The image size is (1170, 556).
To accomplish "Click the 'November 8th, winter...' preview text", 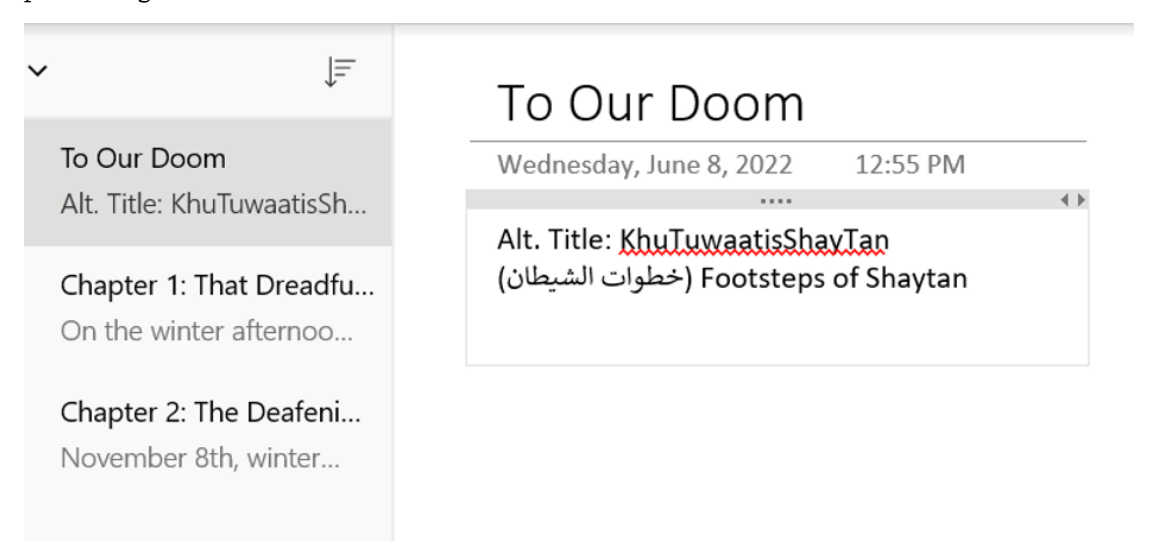I will (x=200, y=457).
